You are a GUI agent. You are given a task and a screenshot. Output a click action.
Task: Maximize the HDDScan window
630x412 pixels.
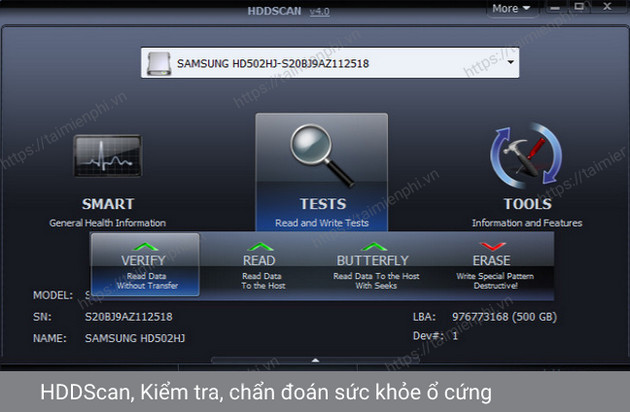pyautogui.click(x=579, y=7)
